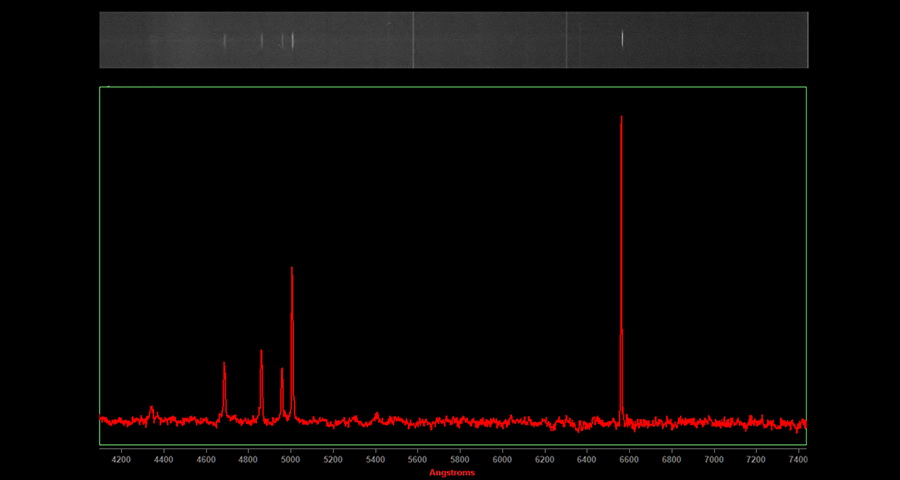Click the Angstroms axis title

pyautogui.click(x=452, y=473)
